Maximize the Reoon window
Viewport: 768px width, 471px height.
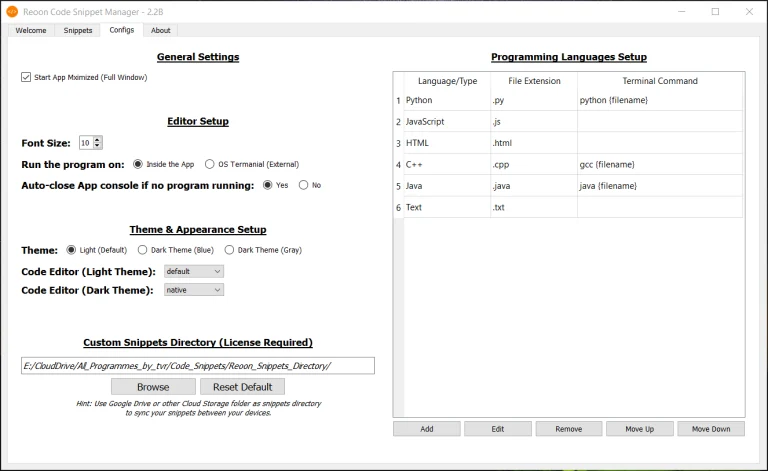pos(716,12)
